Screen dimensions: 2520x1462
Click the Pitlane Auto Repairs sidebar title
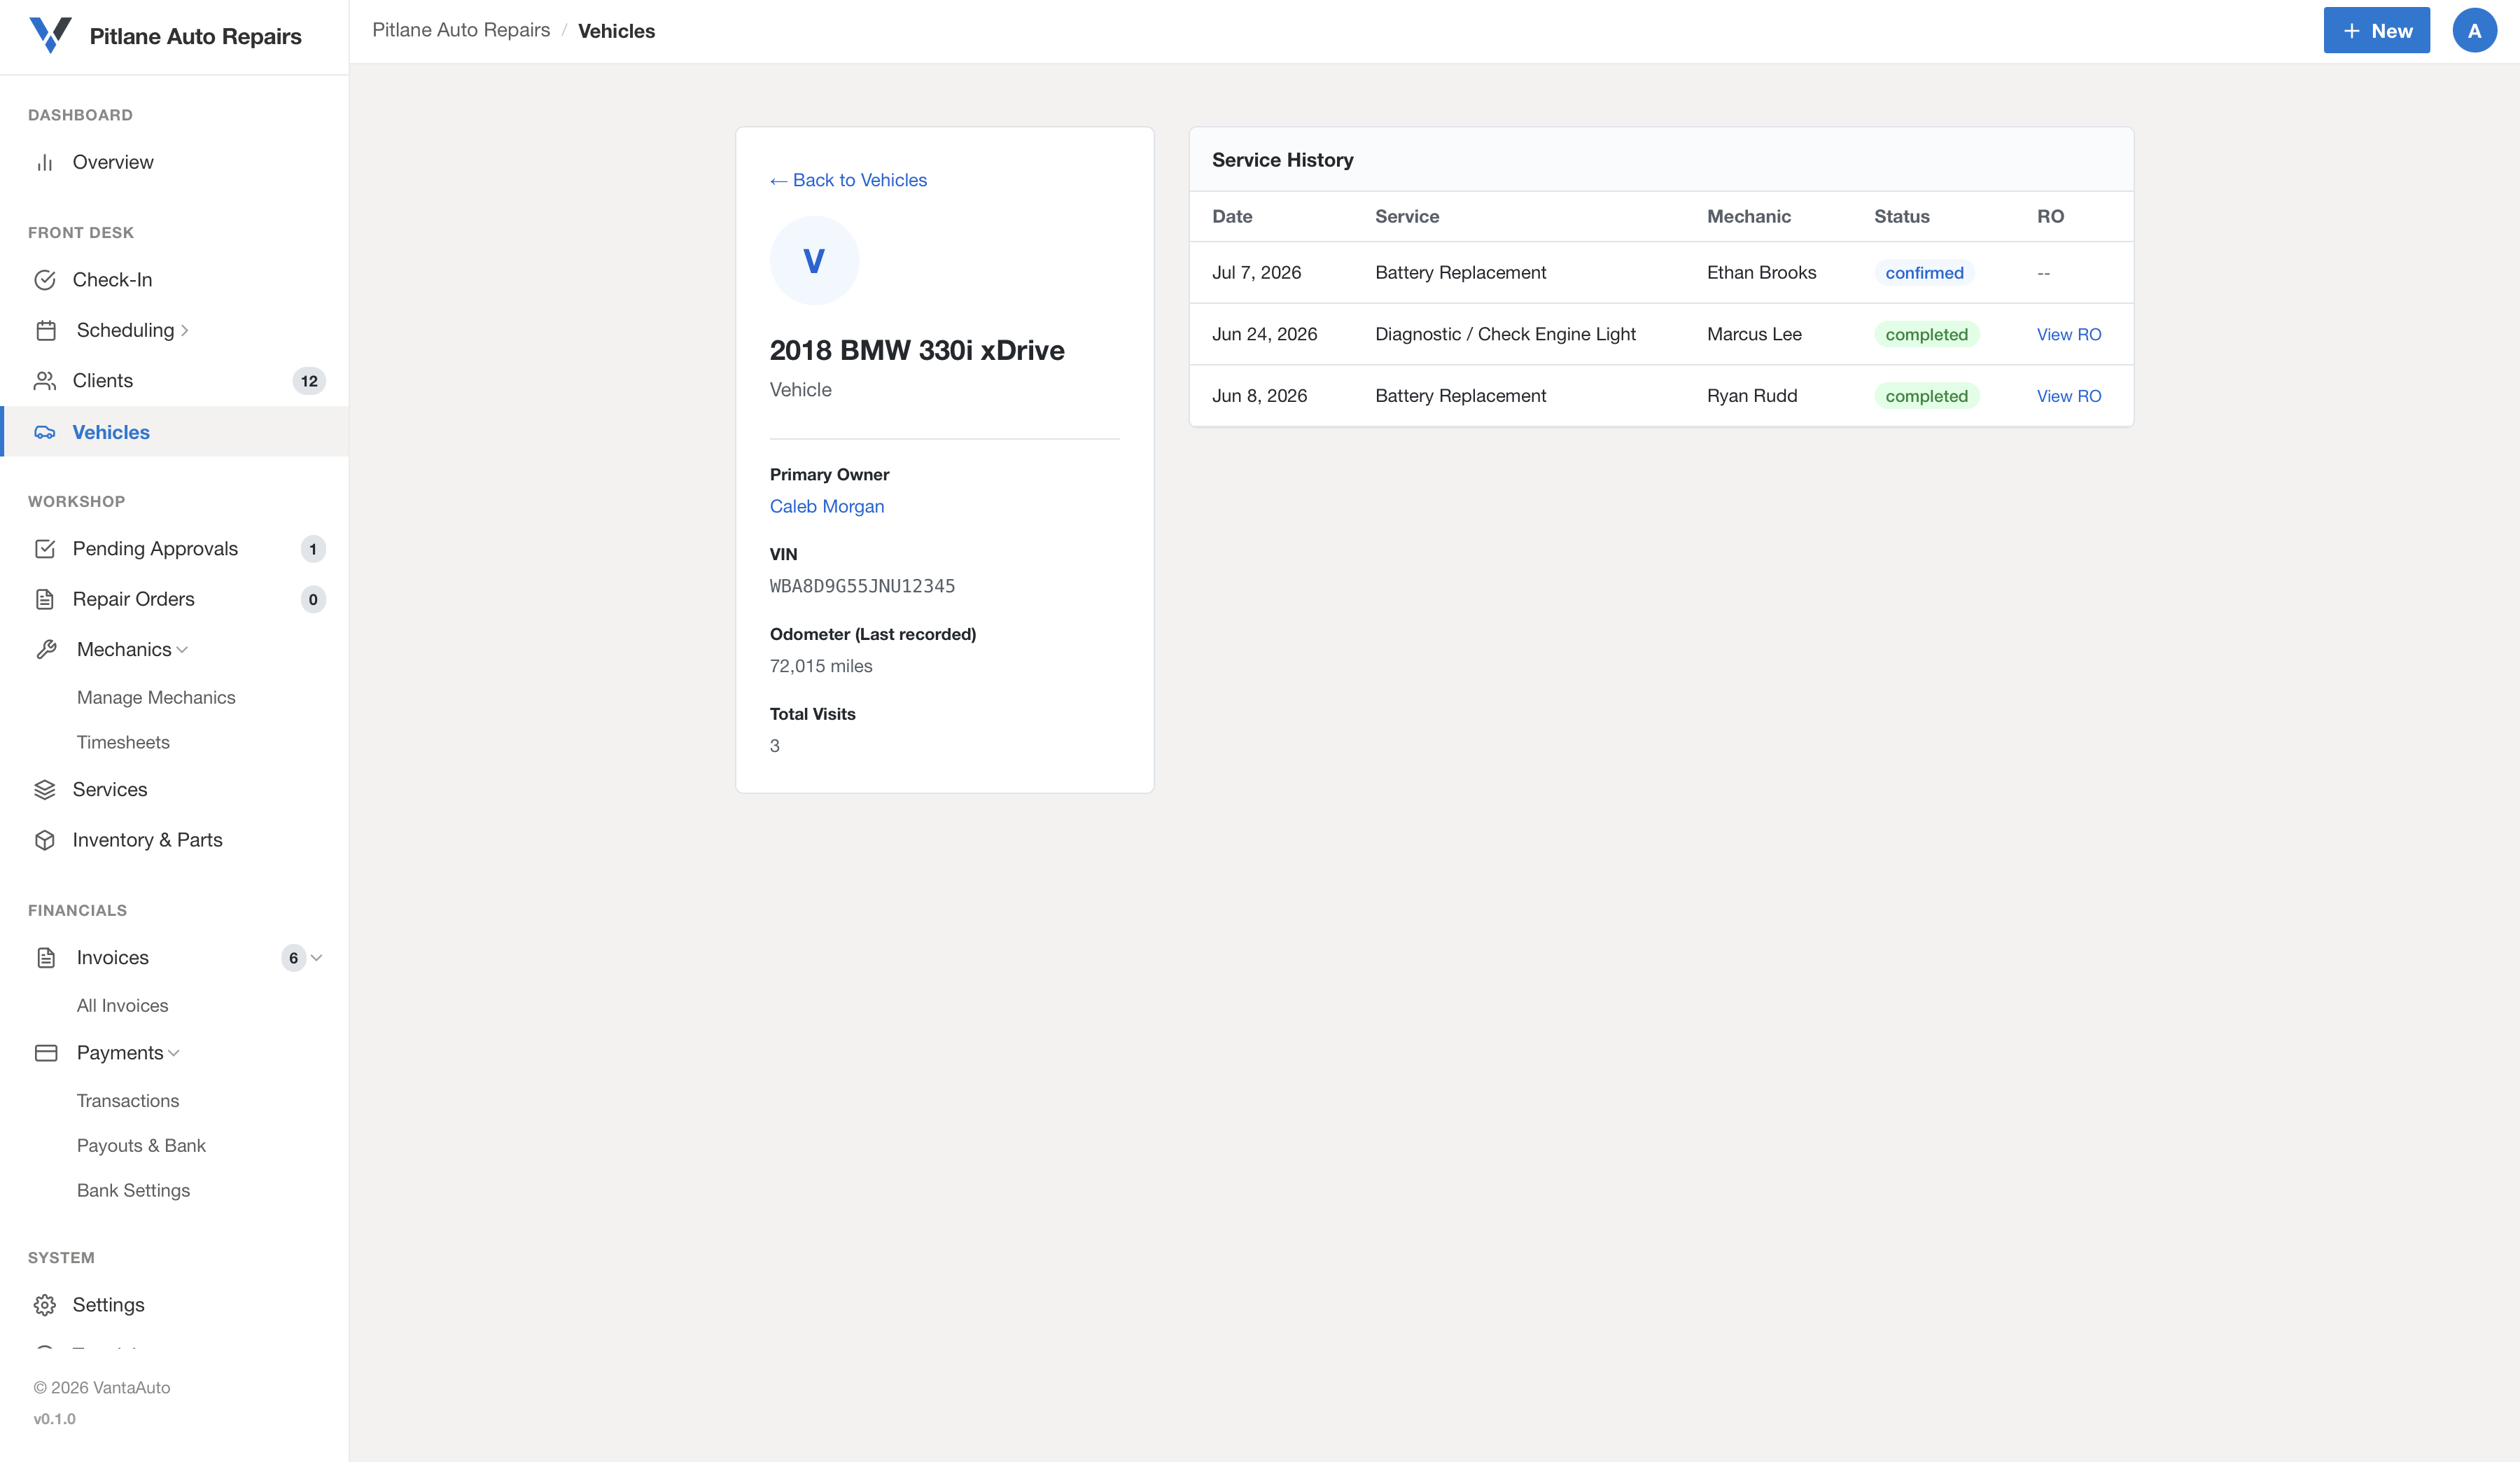(x=195, y=36)
